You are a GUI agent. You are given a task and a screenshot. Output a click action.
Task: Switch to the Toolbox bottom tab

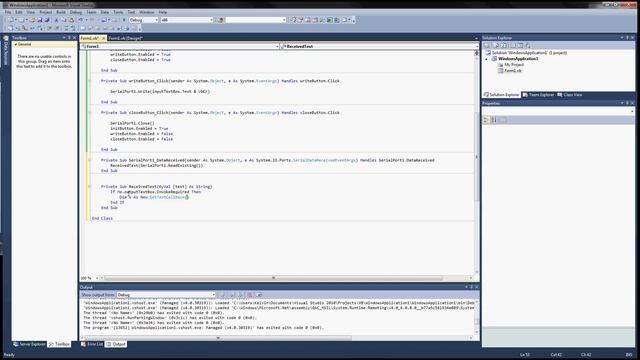click(x=60, y=344)
